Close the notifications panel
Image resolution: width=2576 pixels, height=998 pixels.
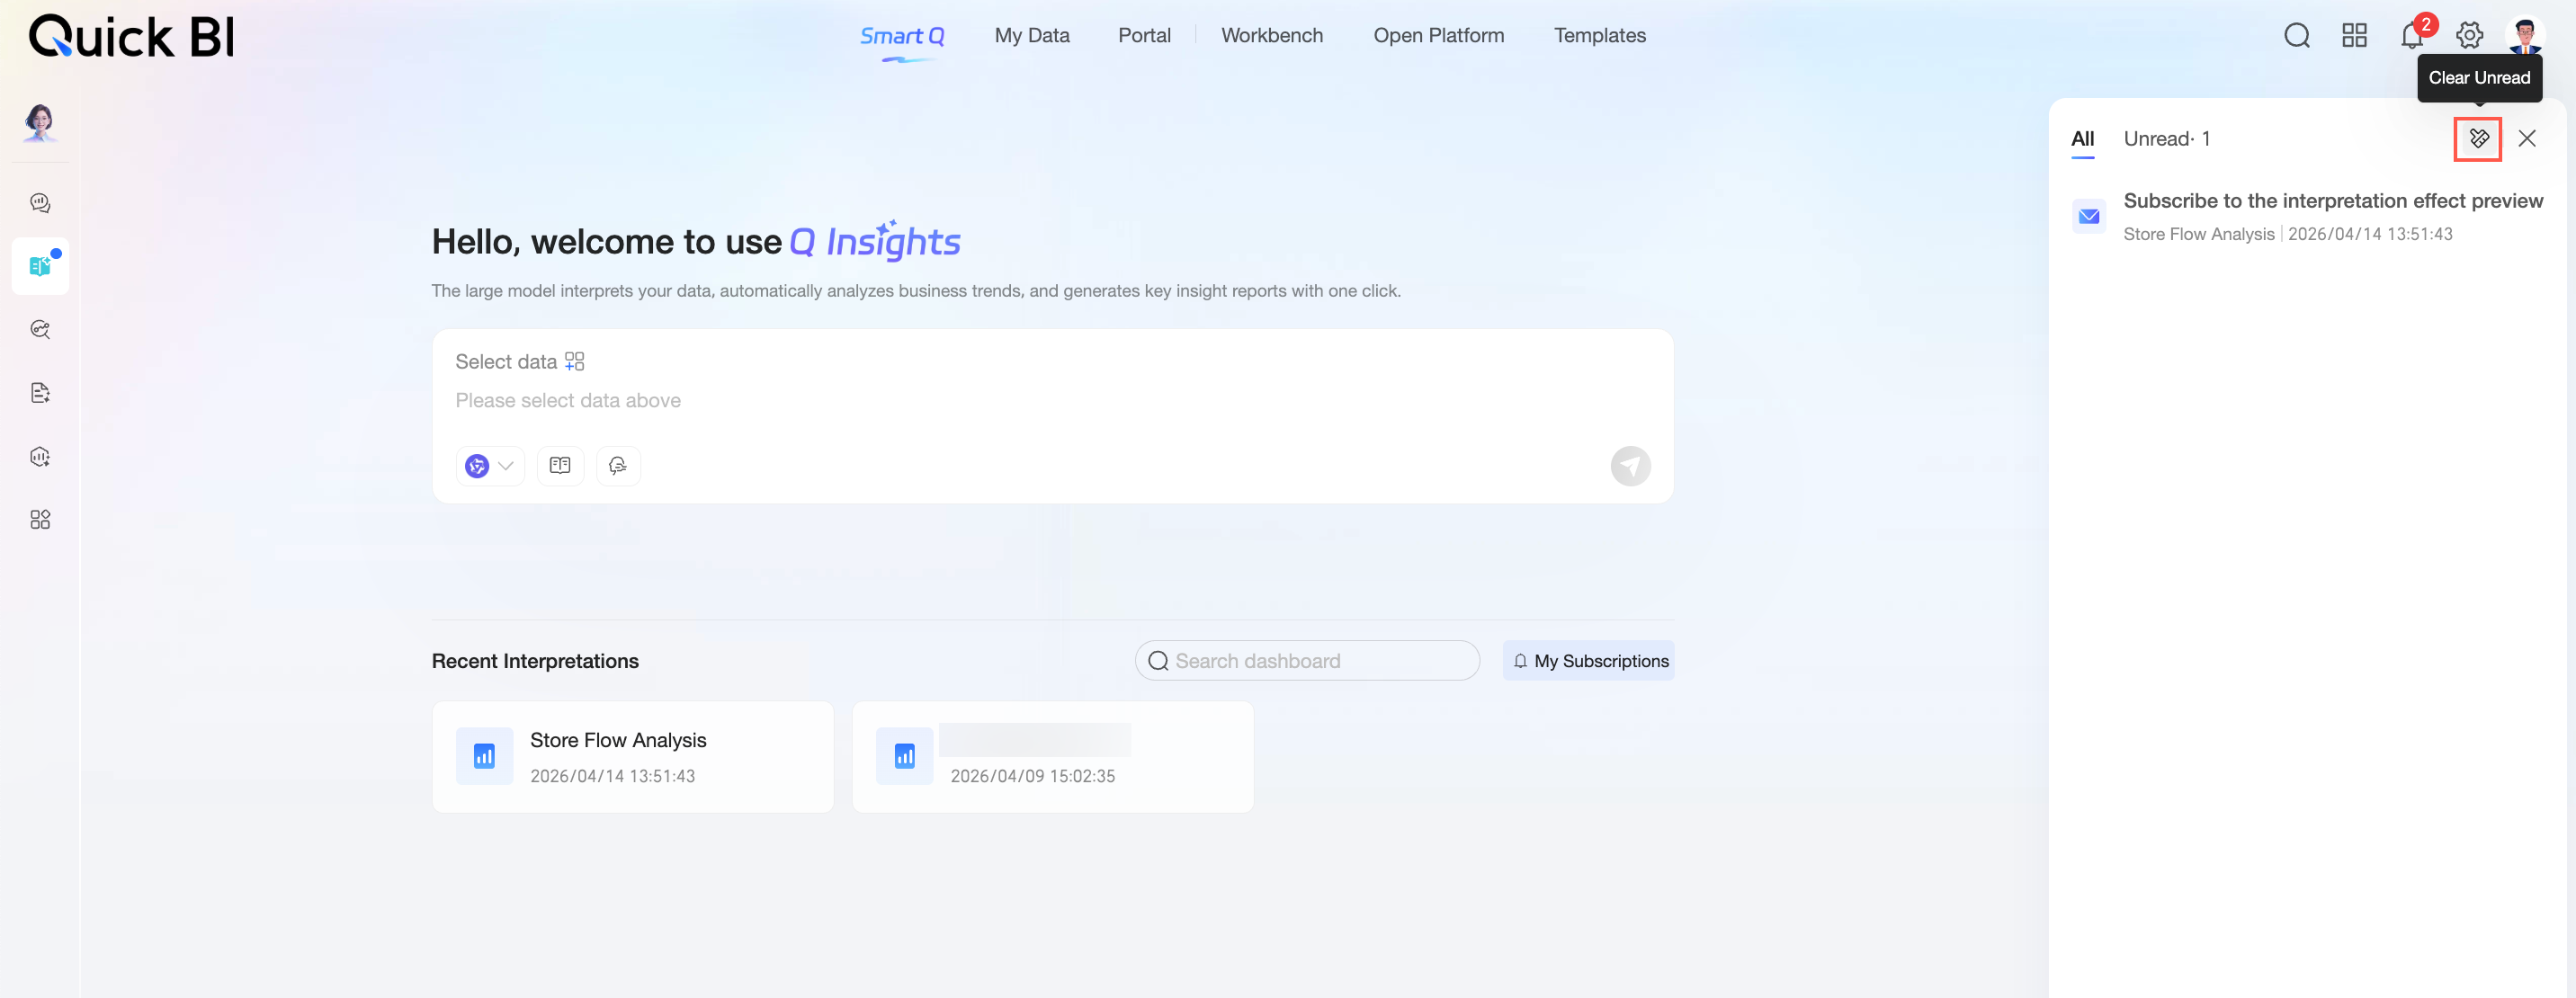tap(2527, 139)
